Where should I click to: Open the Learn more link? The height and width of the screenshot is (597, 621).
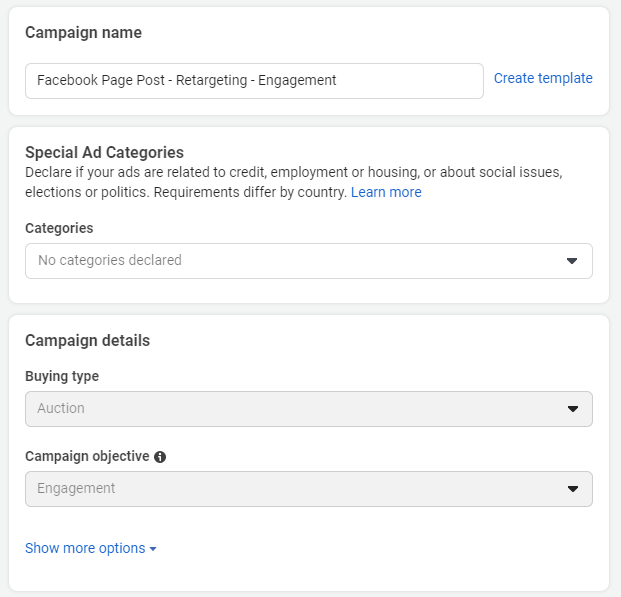386,192
